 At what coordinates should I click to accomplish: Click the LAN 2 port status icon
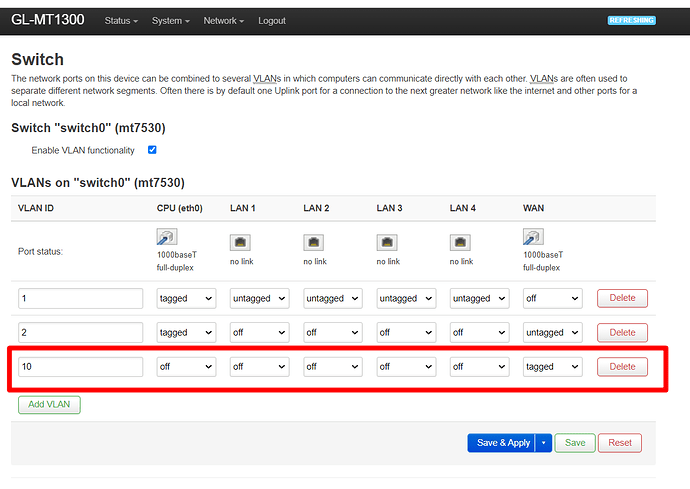point(313,242)
